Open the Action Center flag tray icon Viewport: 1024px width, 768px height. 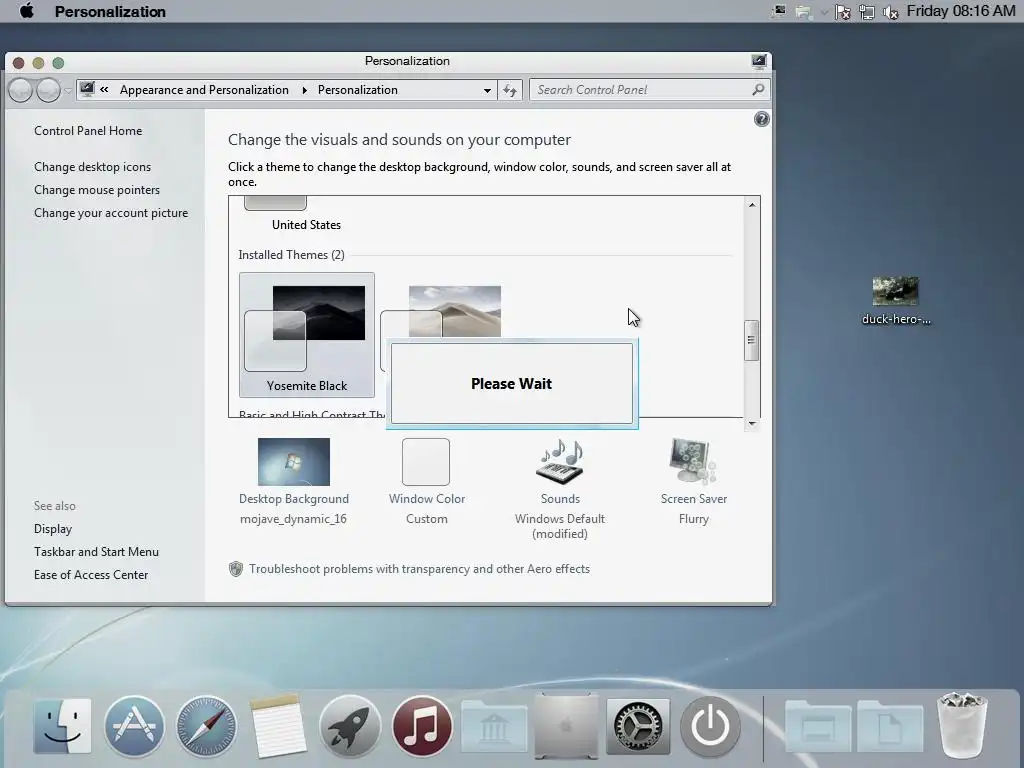[842, 12]
